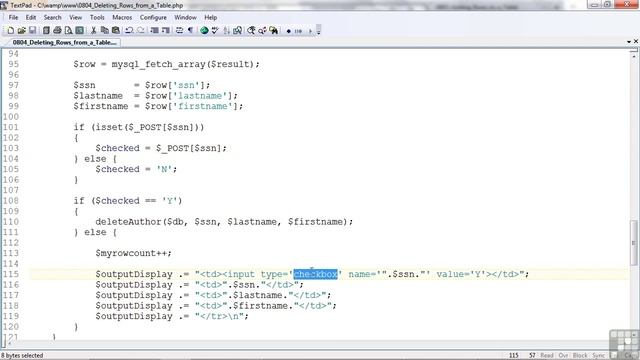The image size is (640, 360).
Task: Click 'mysql_fetch_array' on line 95
Action: [x=158, y=64]
